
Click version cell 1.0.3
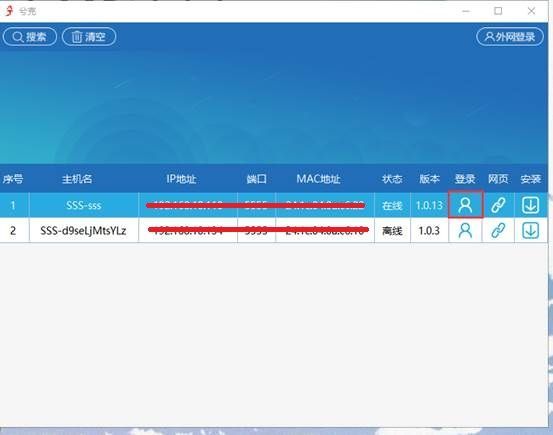(x=429, y=231)
